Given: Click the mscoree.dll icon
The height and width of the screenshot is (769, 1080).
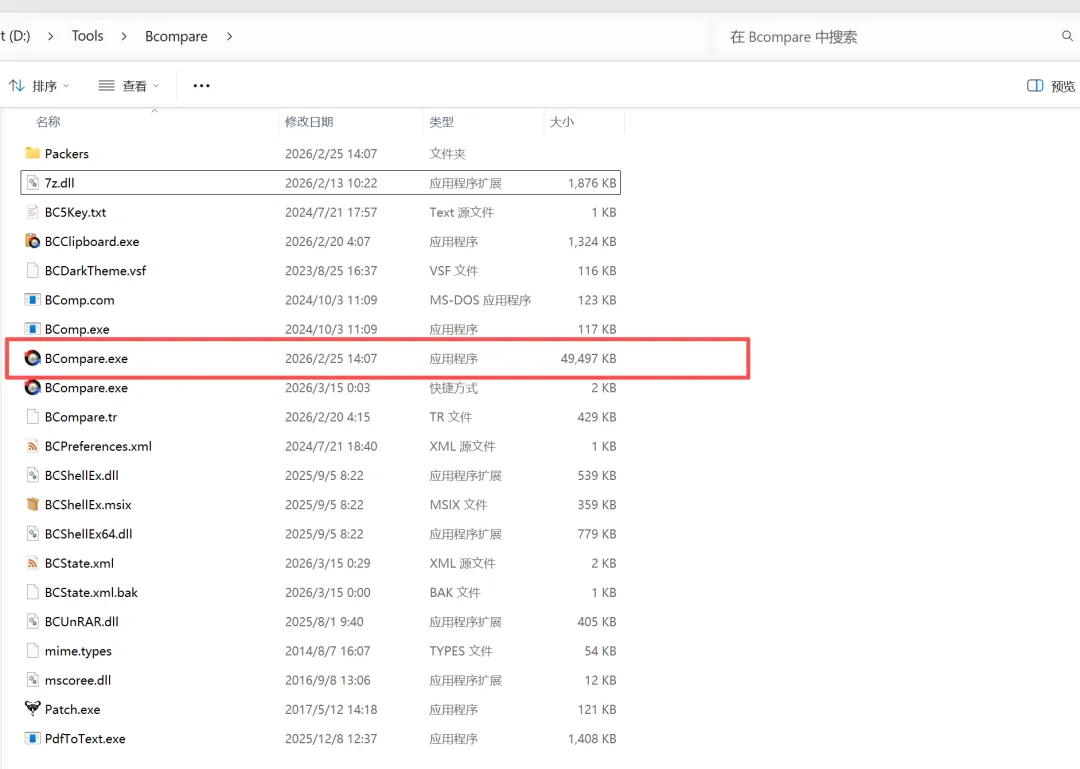Looking at the screenshot, I should point(32,680).
